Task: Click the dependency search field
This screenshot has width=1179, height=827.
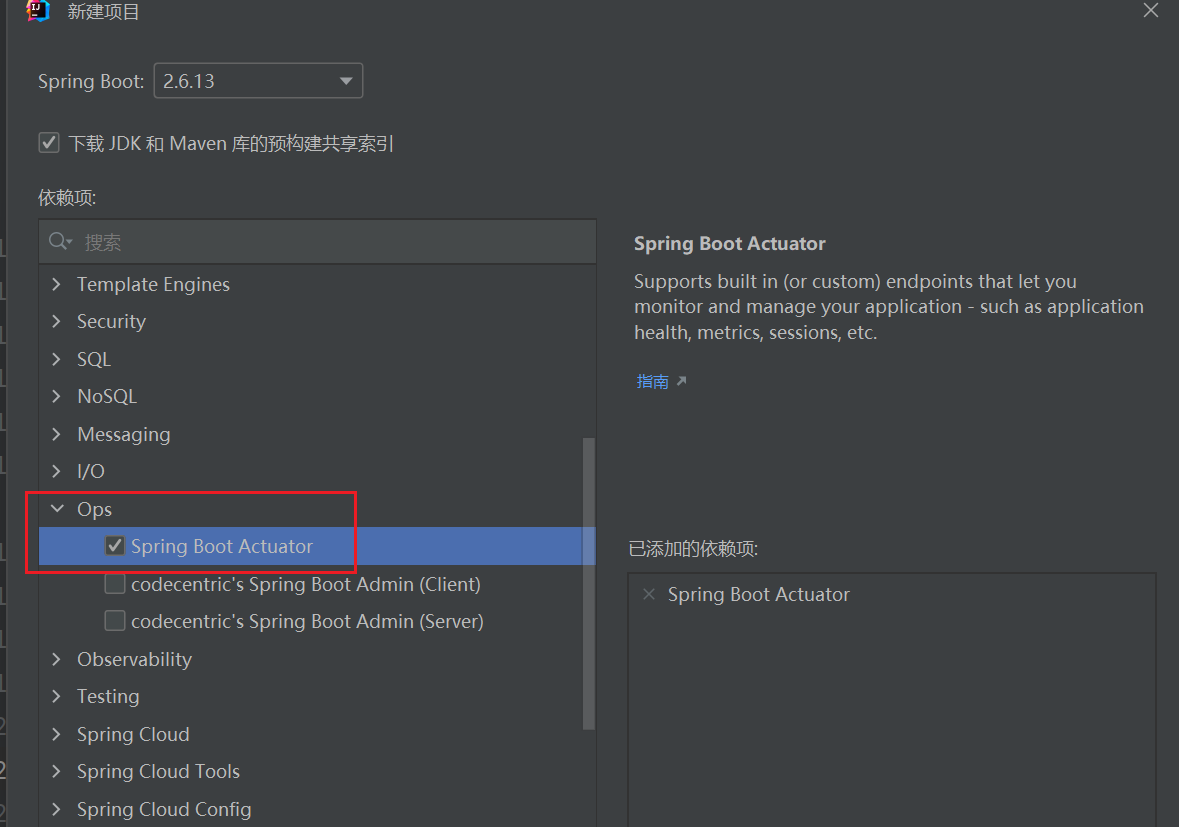Action: pyautogui.click(x=317, y=242)
